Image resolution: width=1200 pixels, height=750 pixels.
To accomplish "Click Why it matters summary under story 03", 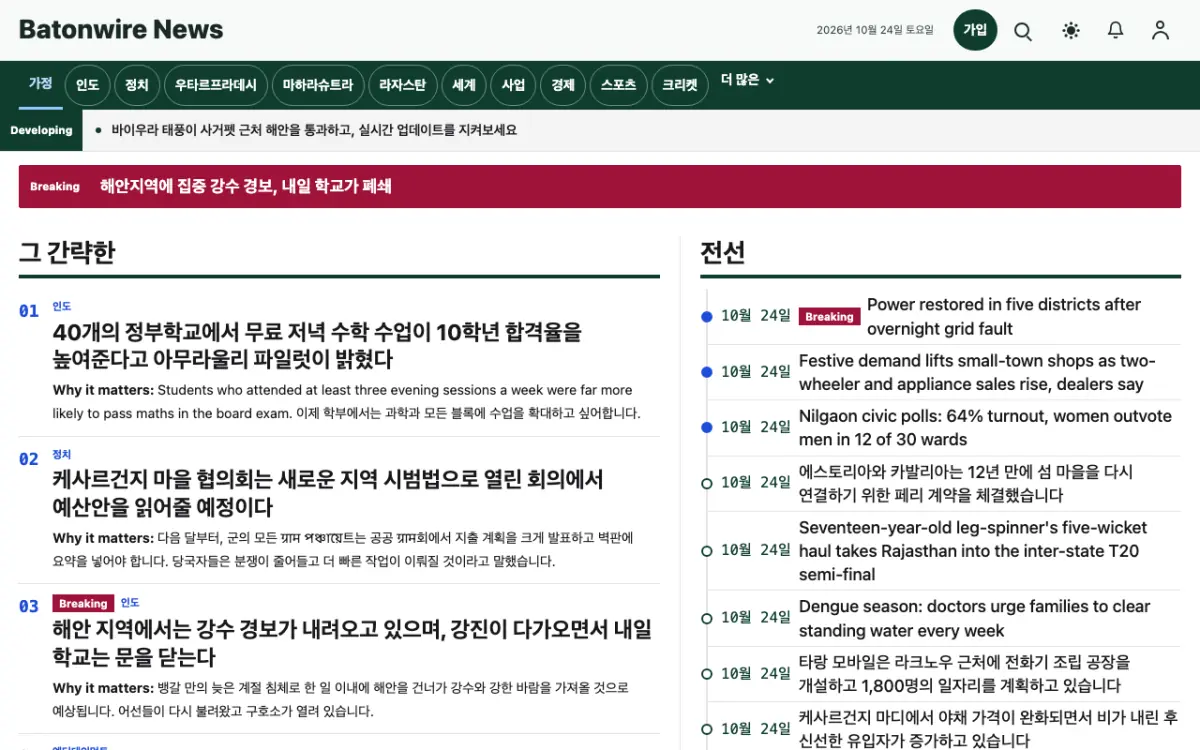I will (341, 699).
